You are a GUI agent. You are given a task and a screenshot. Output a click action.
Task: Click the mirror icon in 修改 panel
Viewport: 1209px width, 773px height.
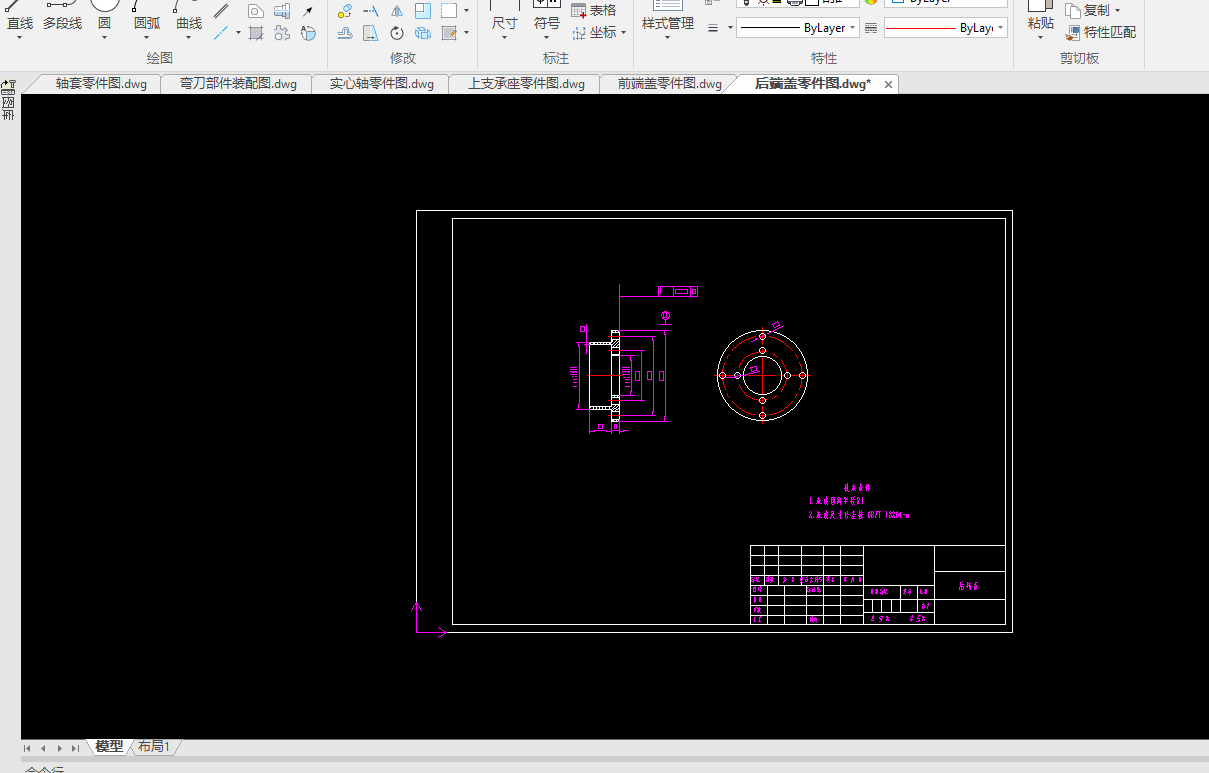coord(397,11)
